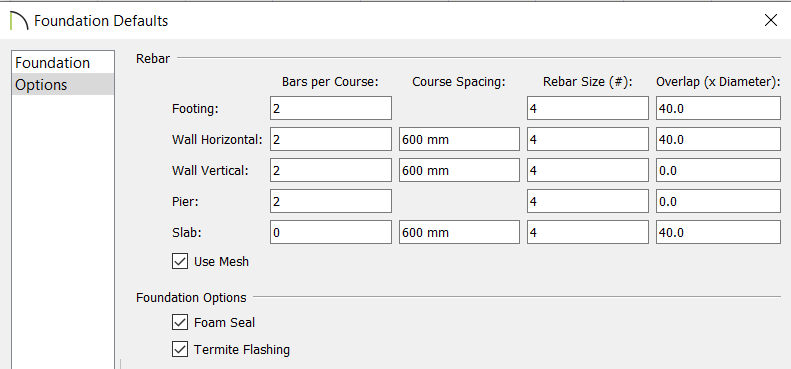Click Footing Bars per Course field
The image size is (791, 369).
[331, 108]
